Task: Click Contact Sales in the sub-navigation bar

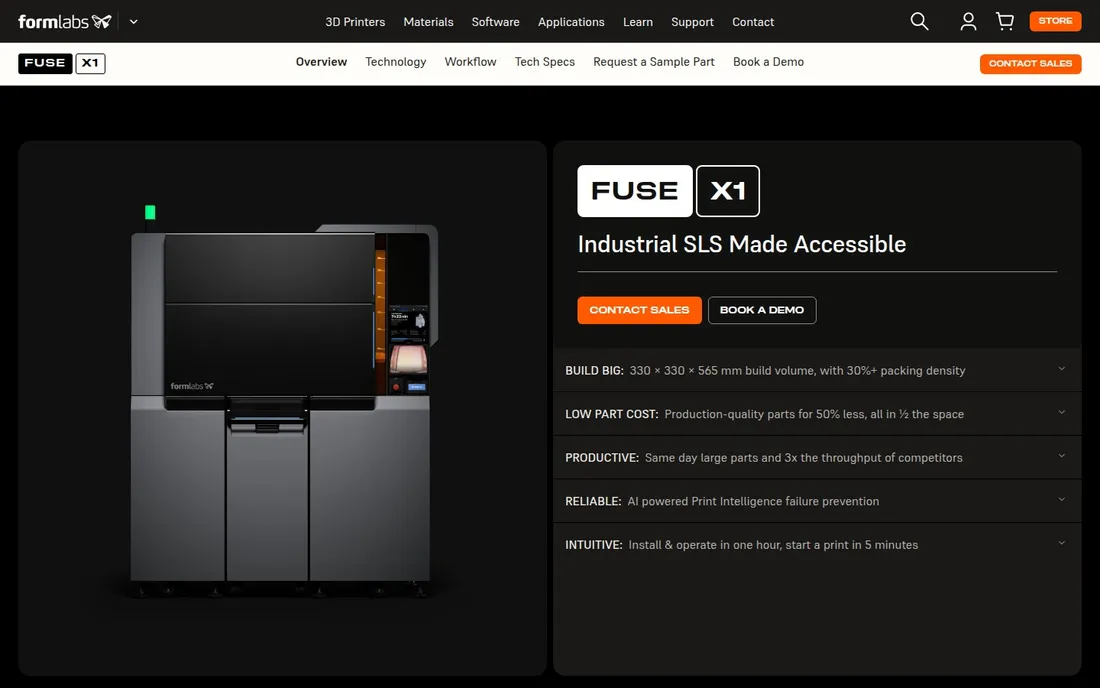Action: (x=1031, y=63)
